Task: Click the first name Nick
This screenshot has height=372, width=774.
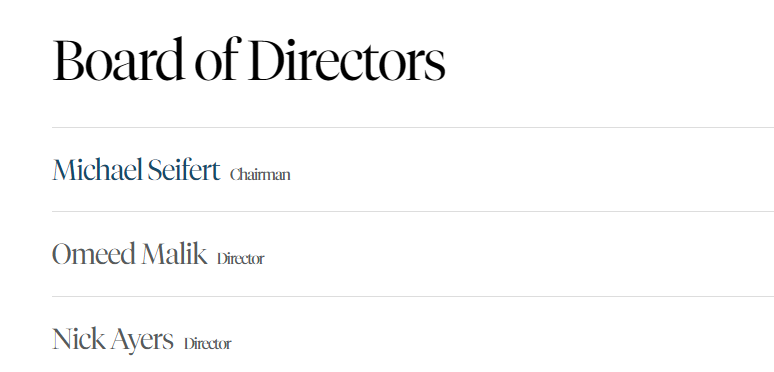Action: [78, 339]
